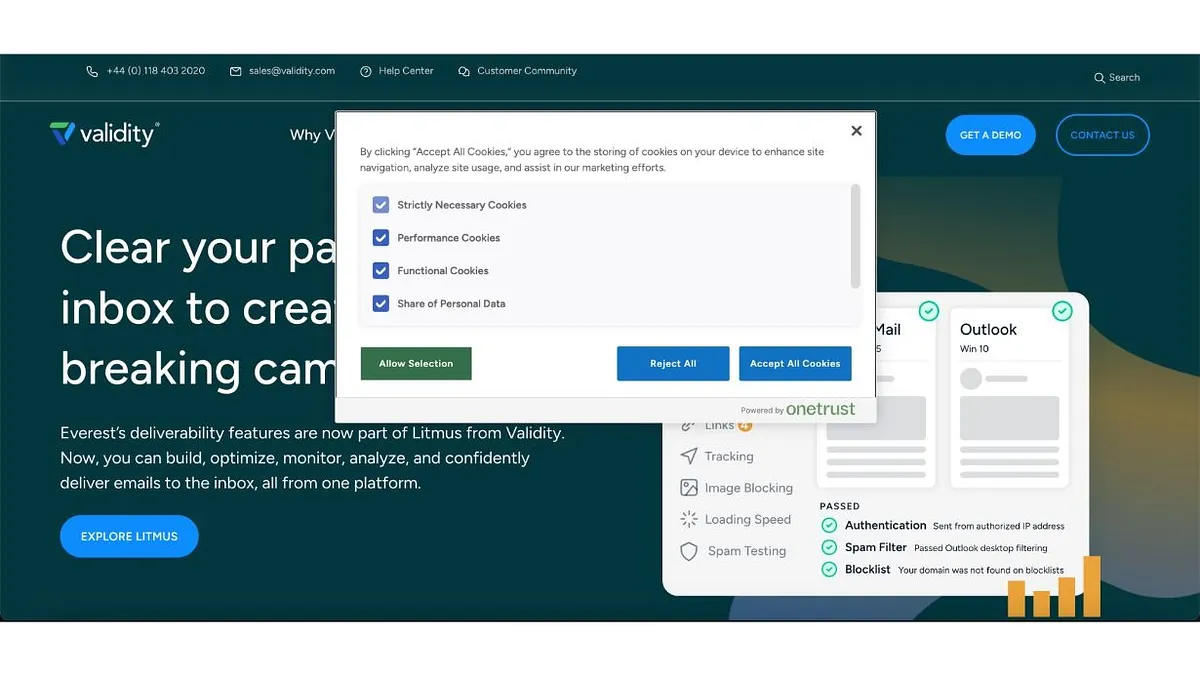
Task: Click the Search text in the header
Action: [1124, 78]
